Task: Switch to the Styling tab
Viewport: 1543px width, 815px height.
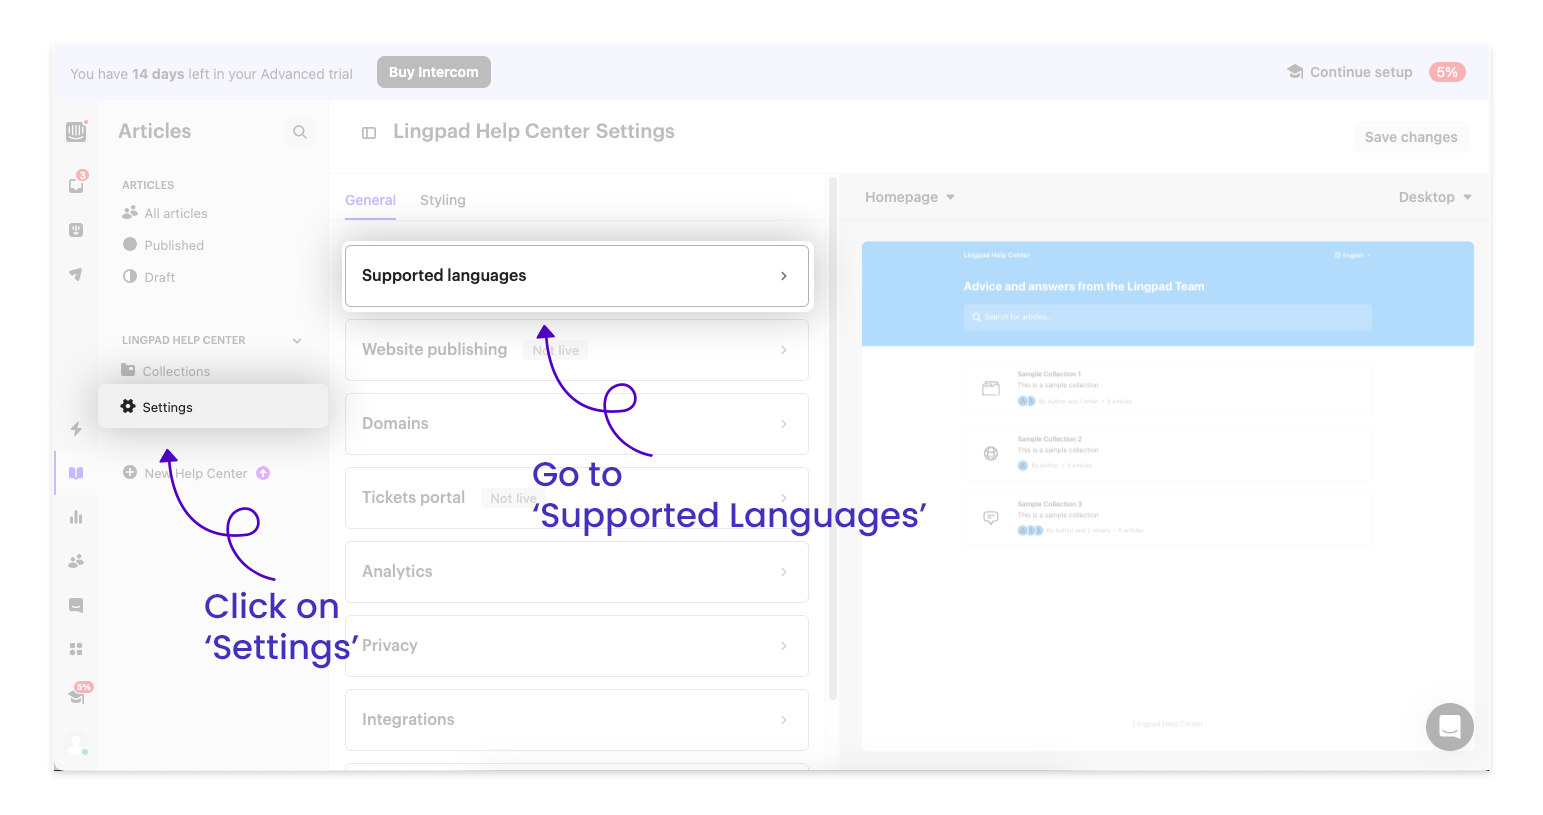Action: pyautogui.click(x=443, y=200)
